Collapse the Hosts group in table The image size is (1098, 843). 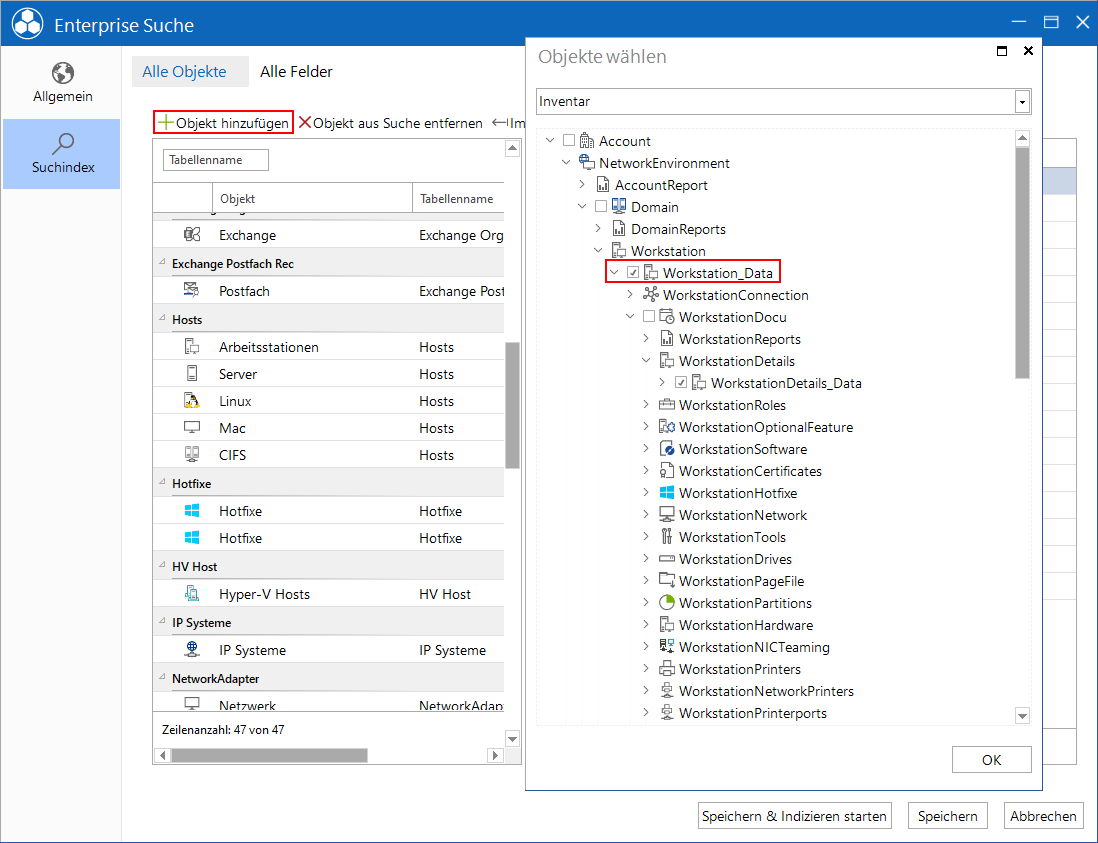click(162, 319)
